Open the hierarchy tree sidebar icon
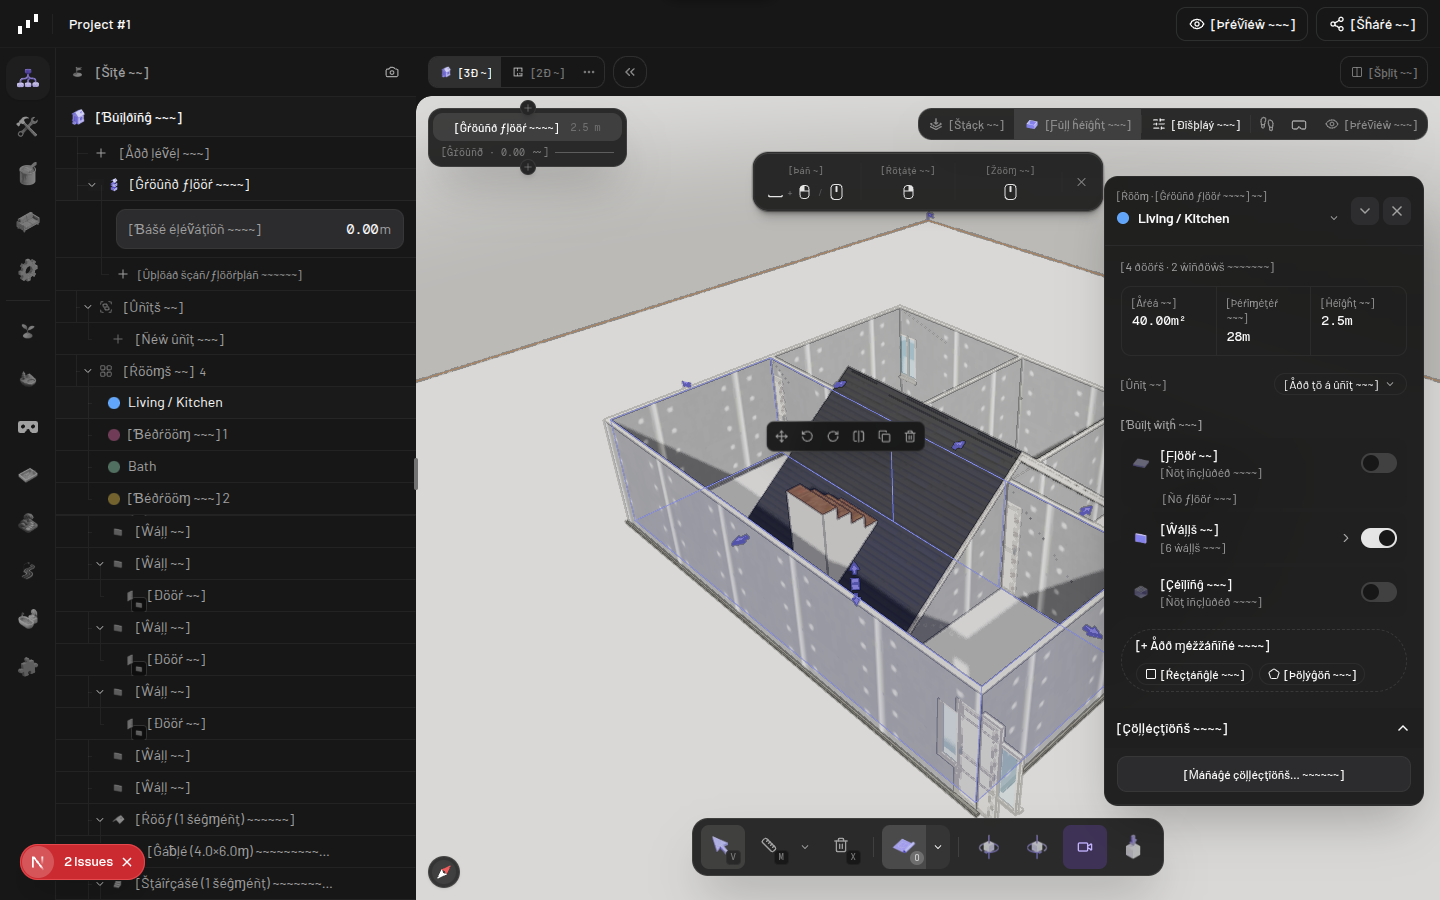 (28, 78)
